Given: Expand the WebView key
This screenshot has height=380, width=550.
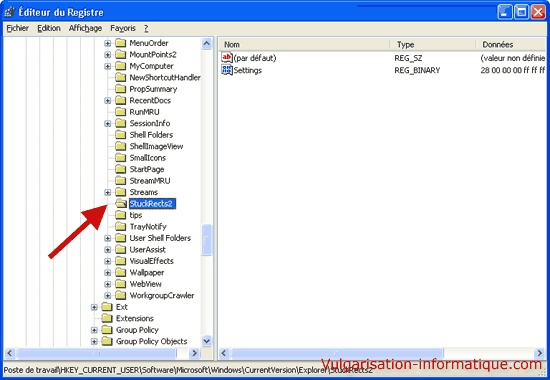Looking at the screenshot, I should pos(108,284).
